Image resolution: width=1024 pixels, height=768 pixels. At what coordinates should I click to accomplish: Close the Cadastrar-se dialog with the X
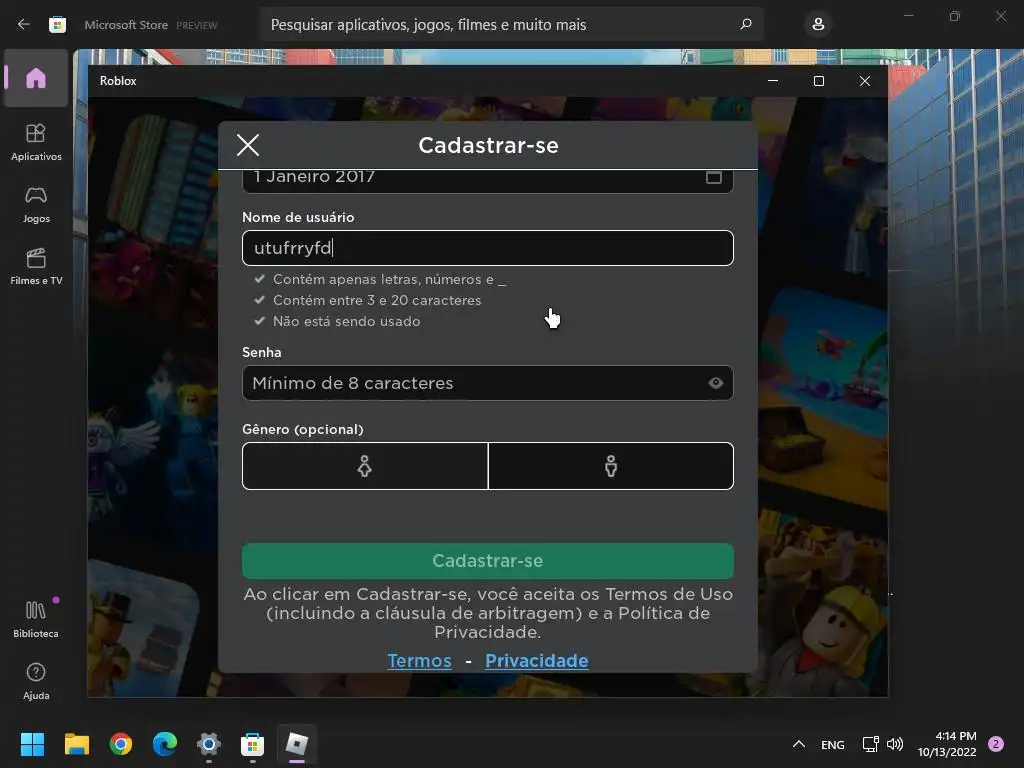pyautogui.click(x=248, y=145)
